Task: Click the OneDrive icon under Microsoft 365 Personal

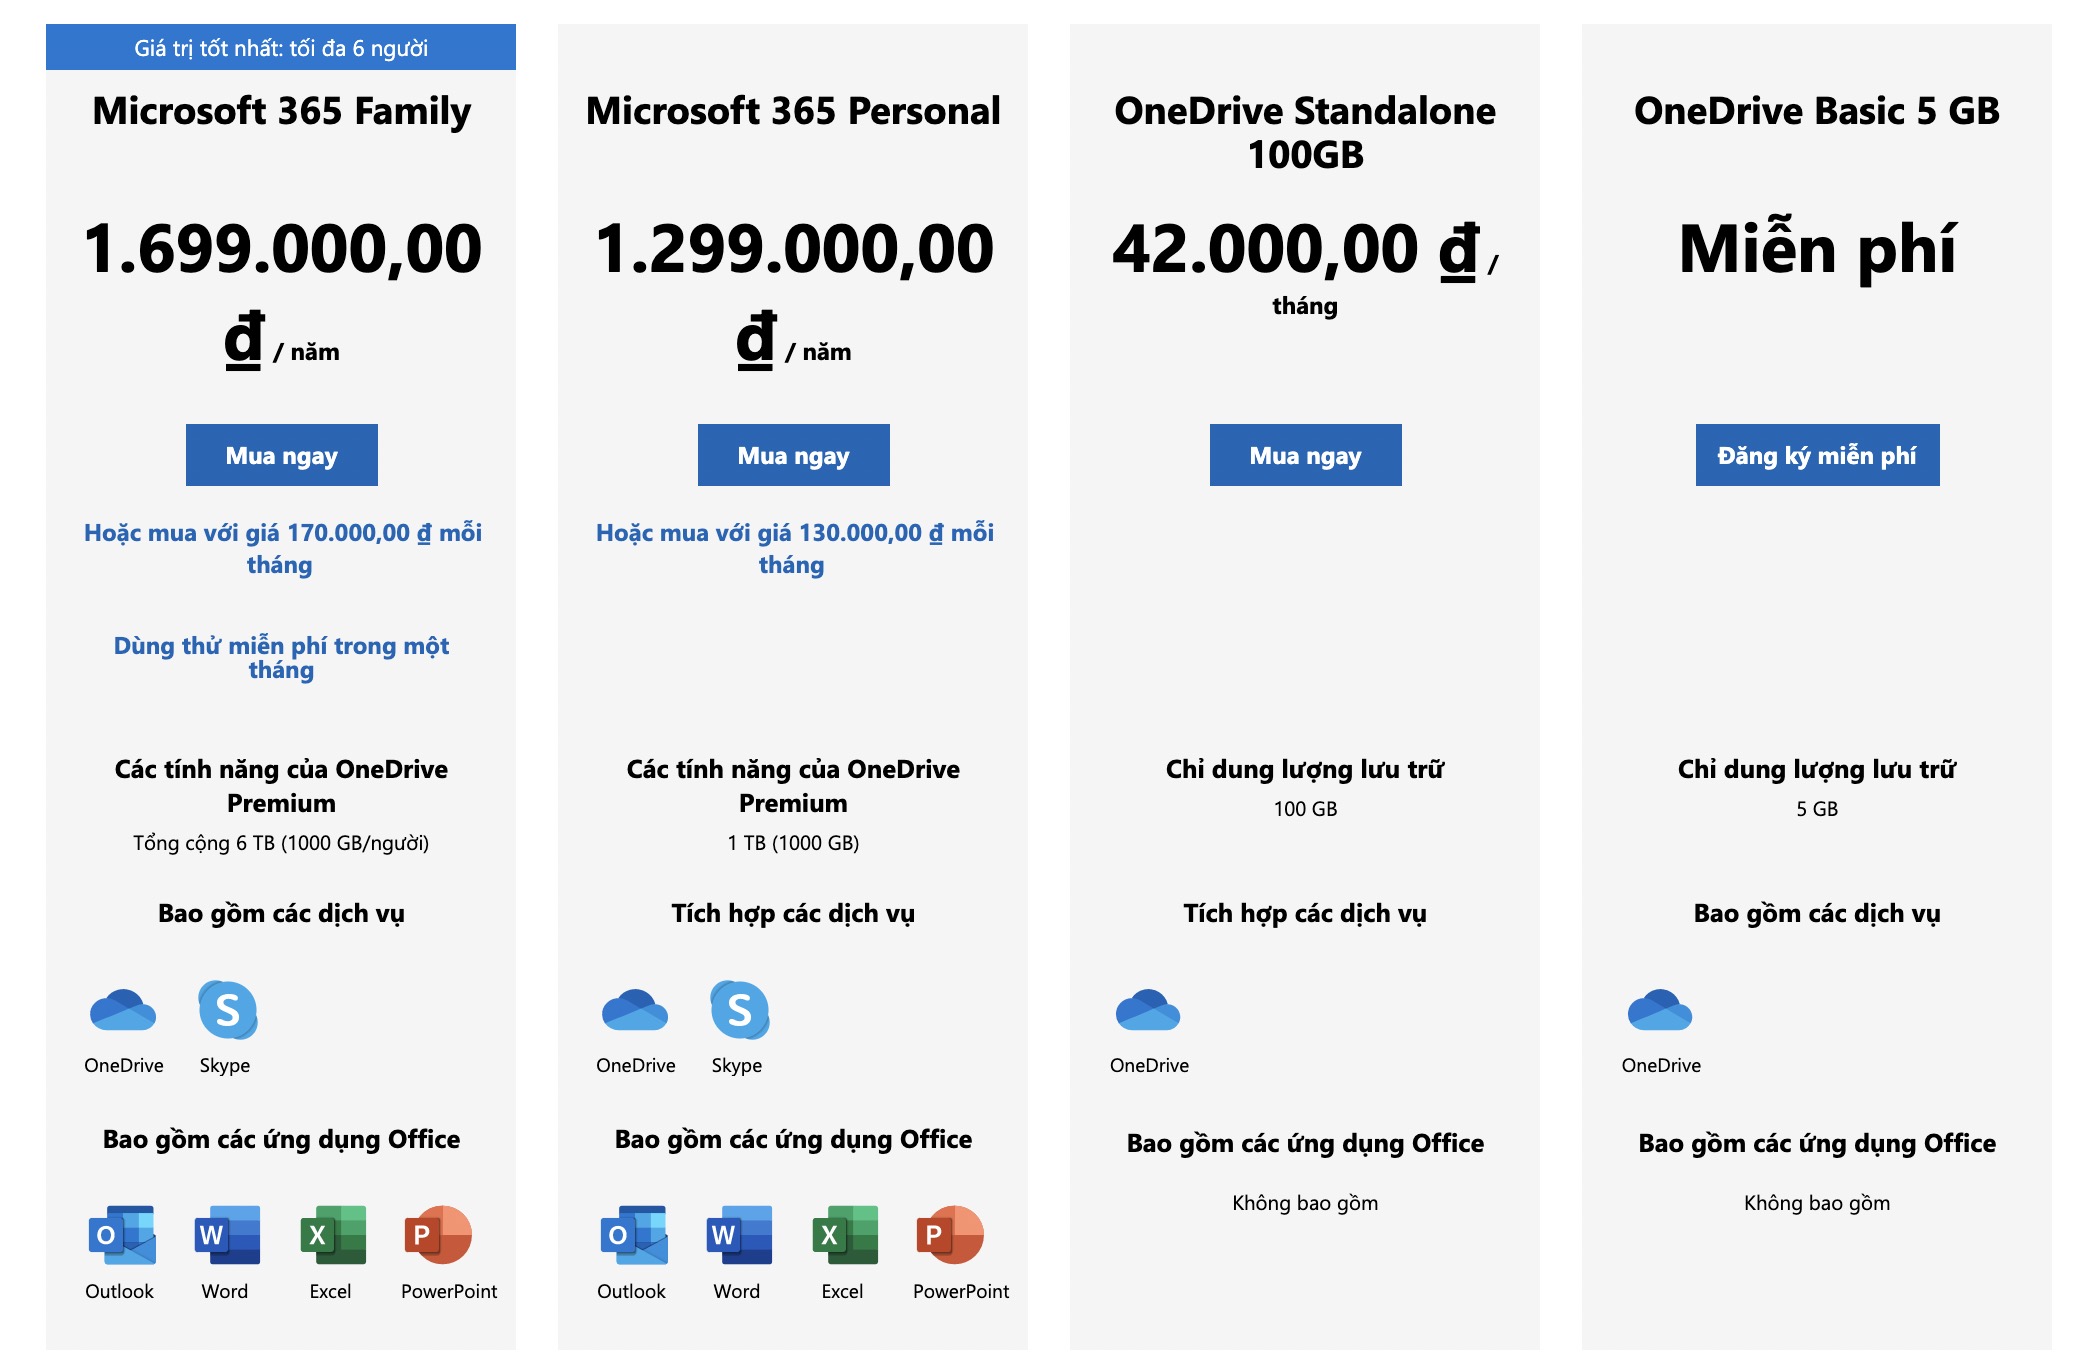Action: 635,1010
